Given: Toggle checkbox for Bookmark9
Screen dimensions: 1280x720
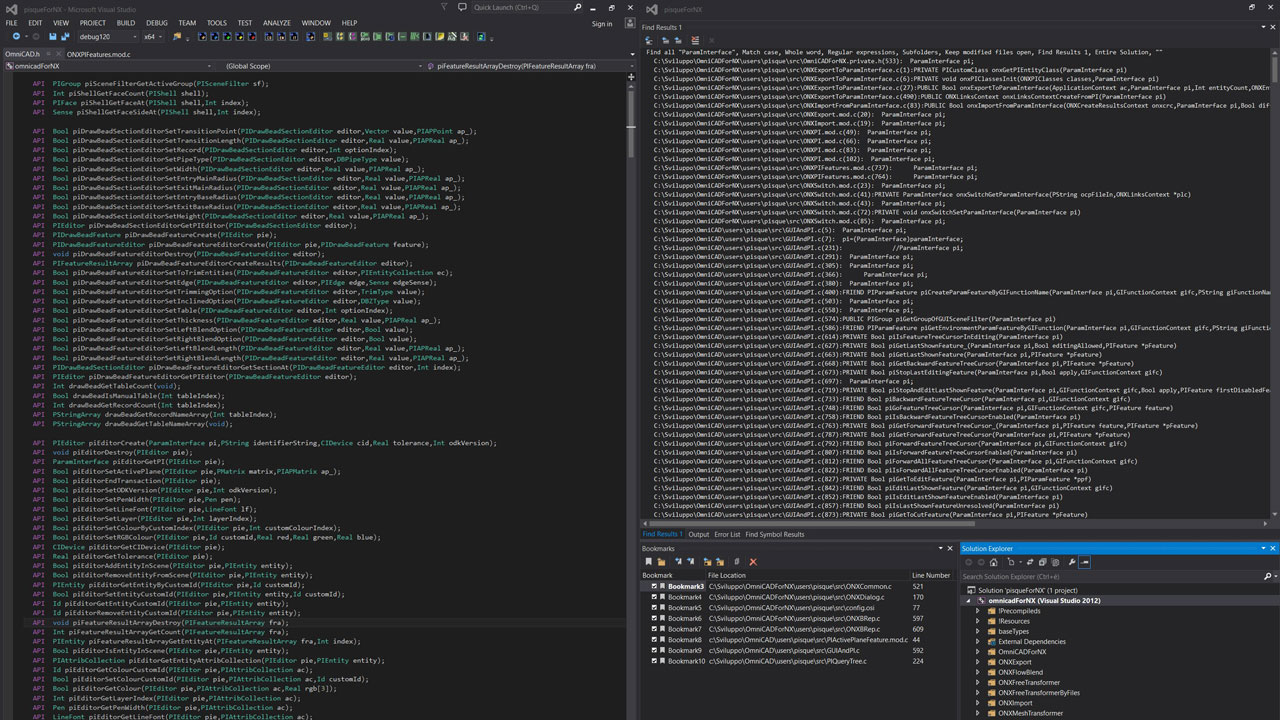Looking at the screenshot, I should pos(654,651).
